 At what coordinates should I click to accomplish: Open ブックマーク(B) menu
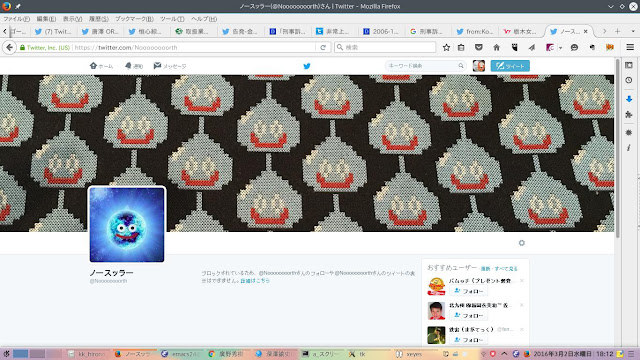pyautogui.click(x=134, y=19)
